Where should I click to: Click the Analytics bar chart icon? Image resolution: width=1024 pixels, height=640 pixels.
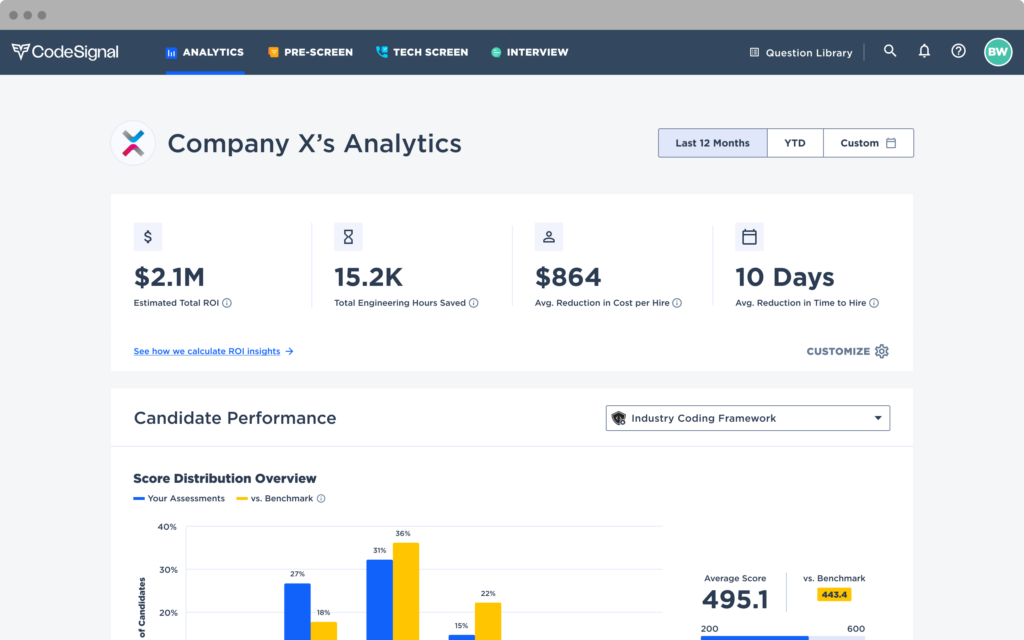point(171,53)
